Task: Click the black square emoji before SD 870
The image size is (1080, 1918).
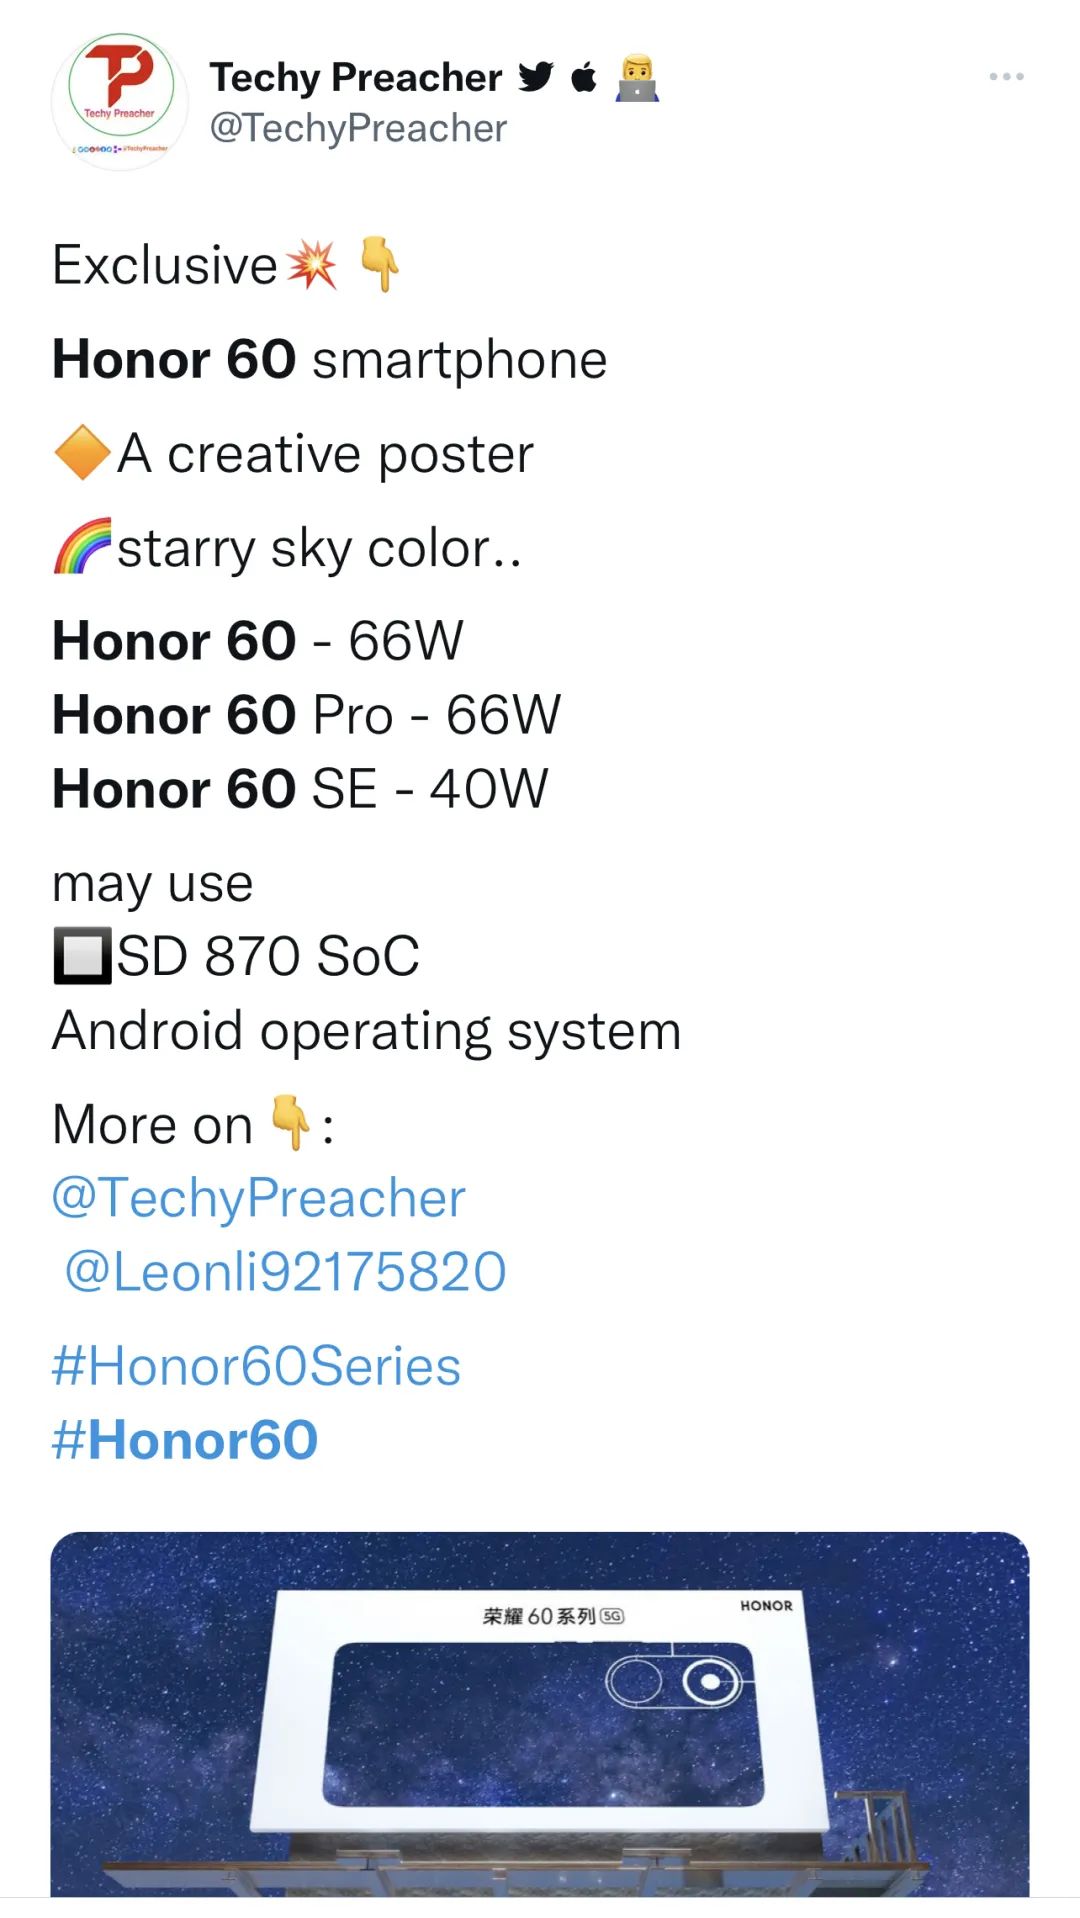Action: pyautogui.click(x=82, y=956)
